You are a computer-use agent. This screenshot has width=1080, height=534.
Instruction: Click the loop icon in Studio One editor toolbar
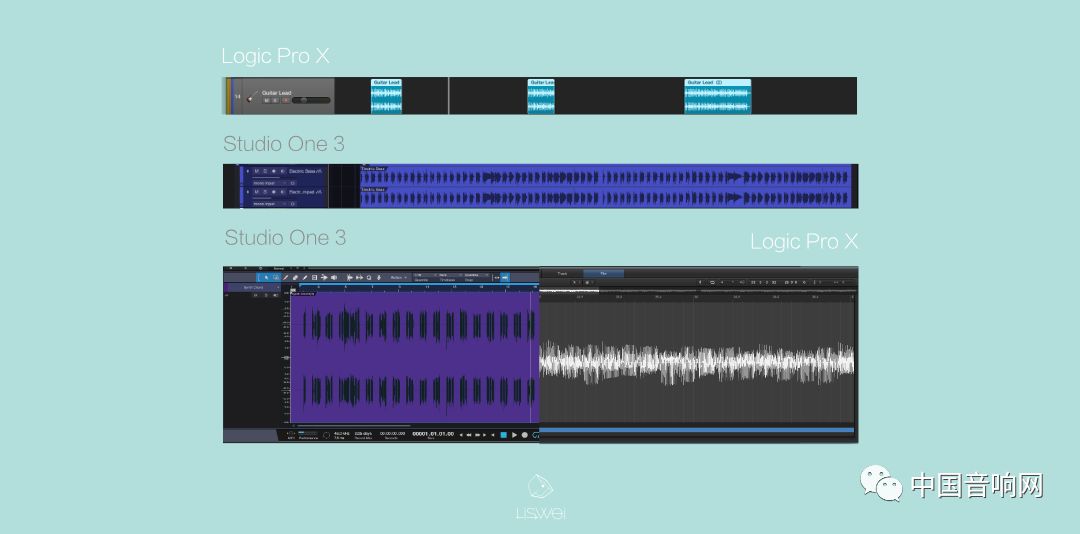pos(369,278)
